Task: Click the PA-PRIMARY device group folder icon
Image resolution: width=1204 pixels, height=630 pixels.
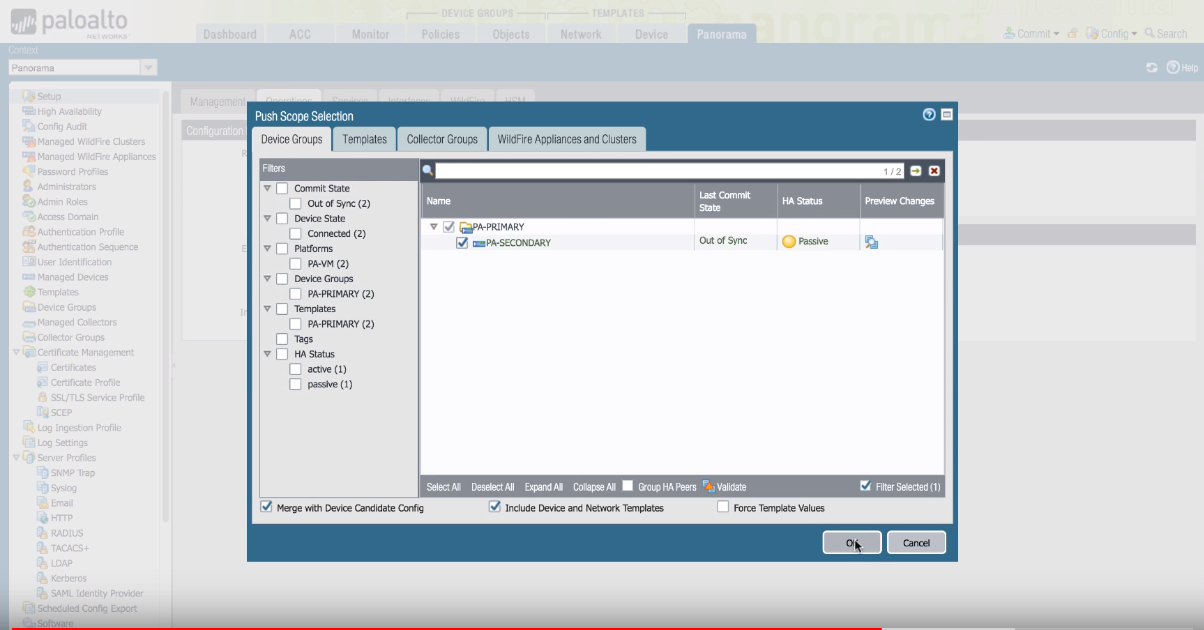Action: coord(465,227)
